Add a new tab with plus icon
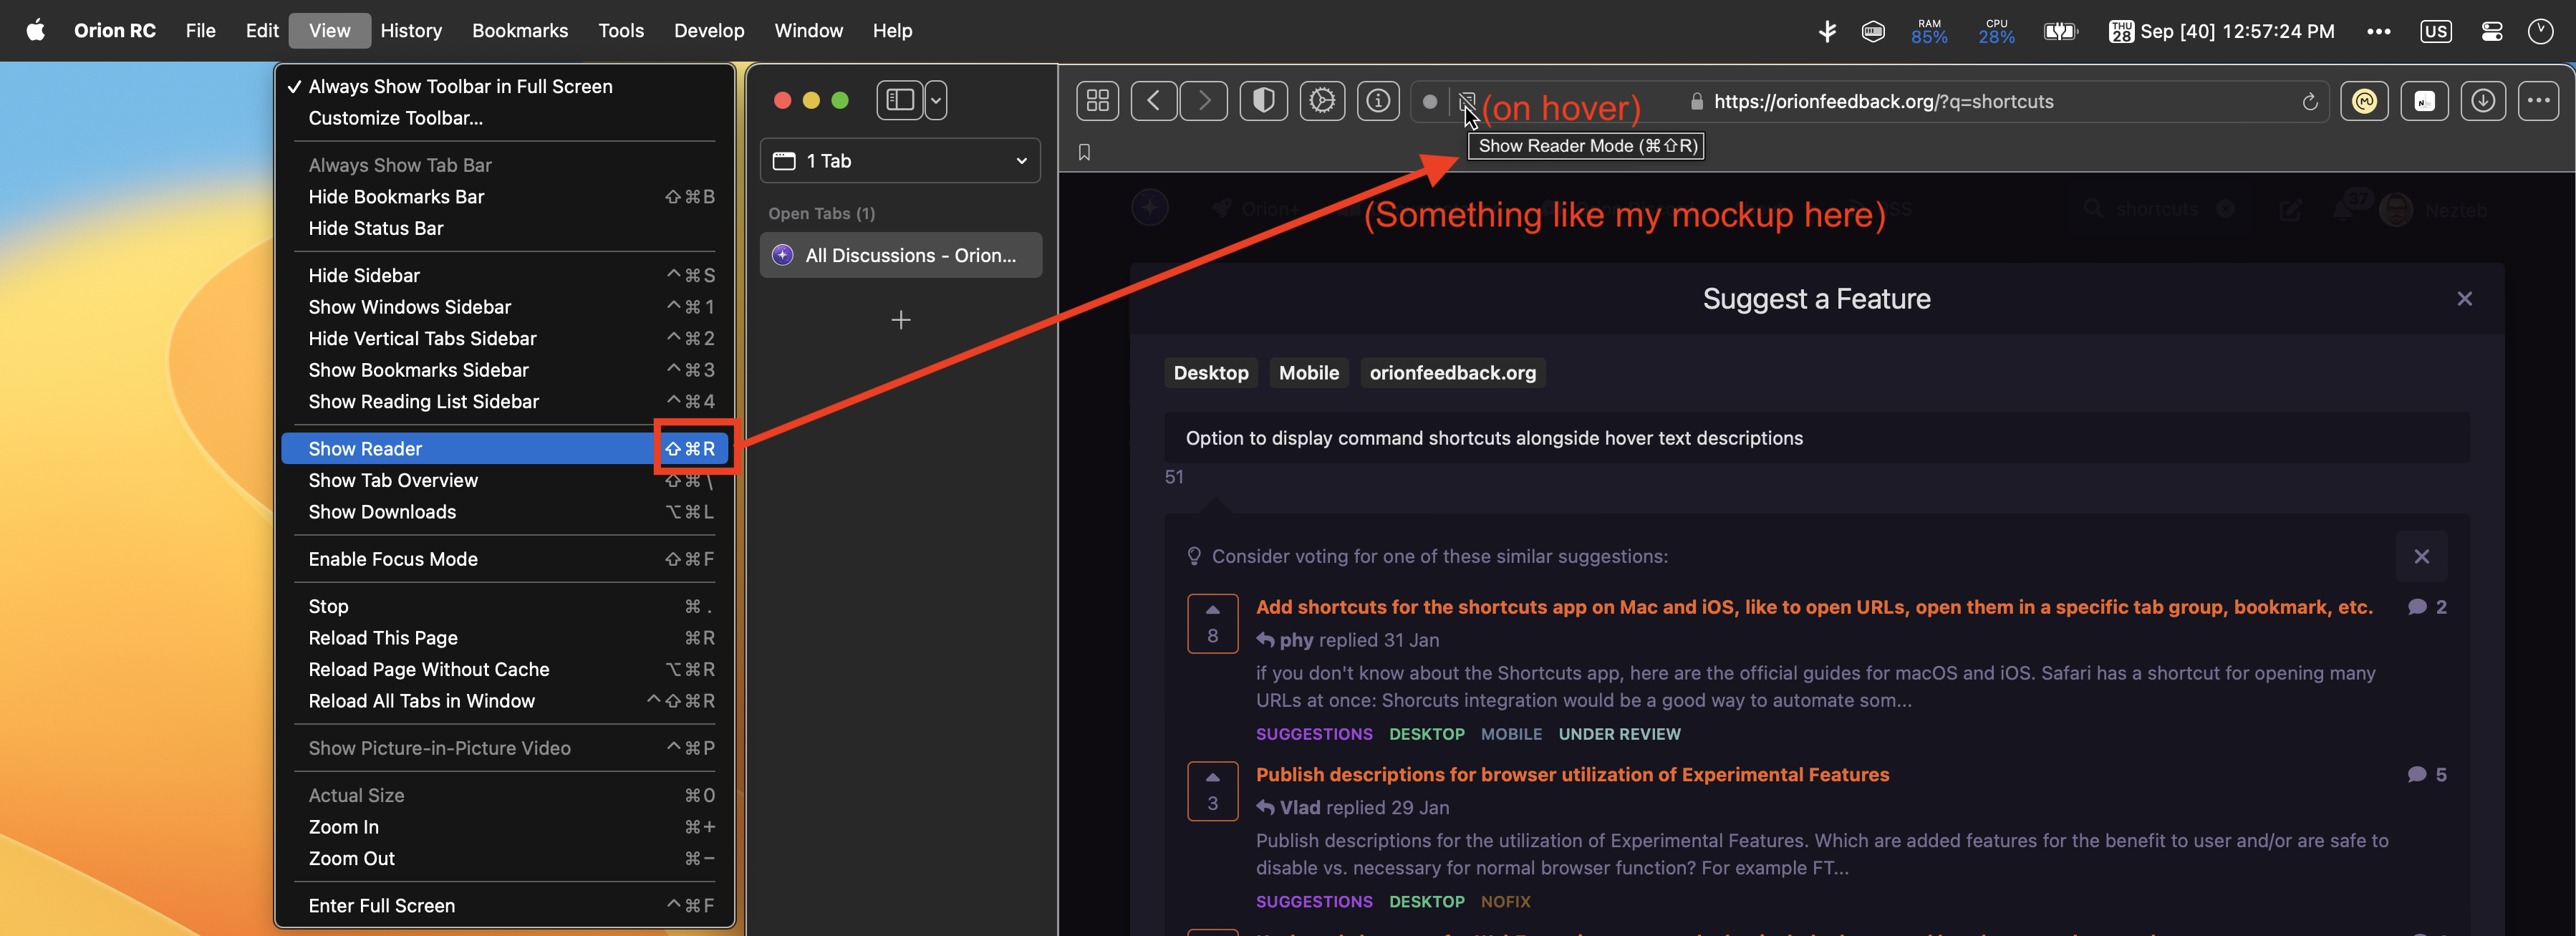Image resolution: width=2576 pixels, height=936 pixels. [x=900, y=320]
